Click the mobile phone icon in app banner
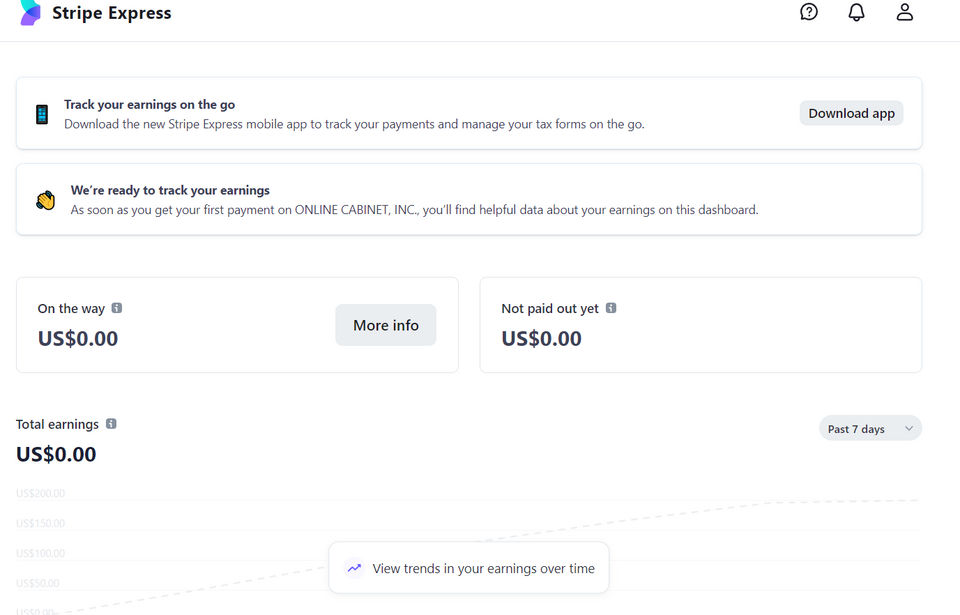The width and height of the screenshot is (960, 615). coord(42,114)
